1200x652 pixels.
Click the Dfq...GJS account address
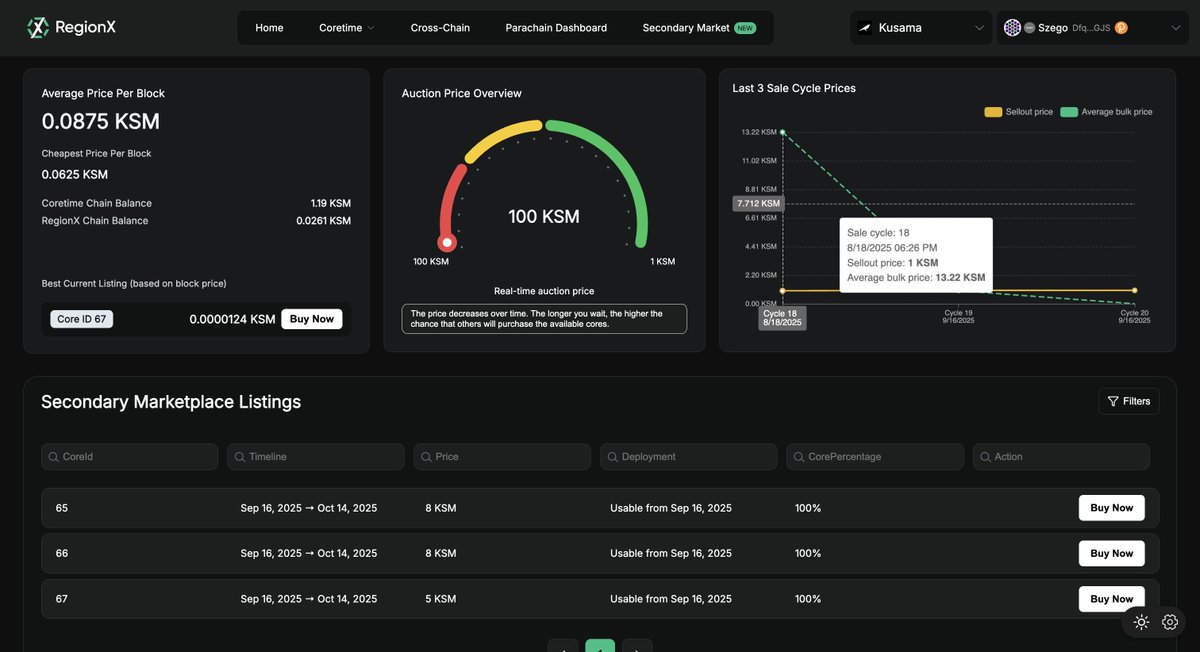click(1091, 28)
